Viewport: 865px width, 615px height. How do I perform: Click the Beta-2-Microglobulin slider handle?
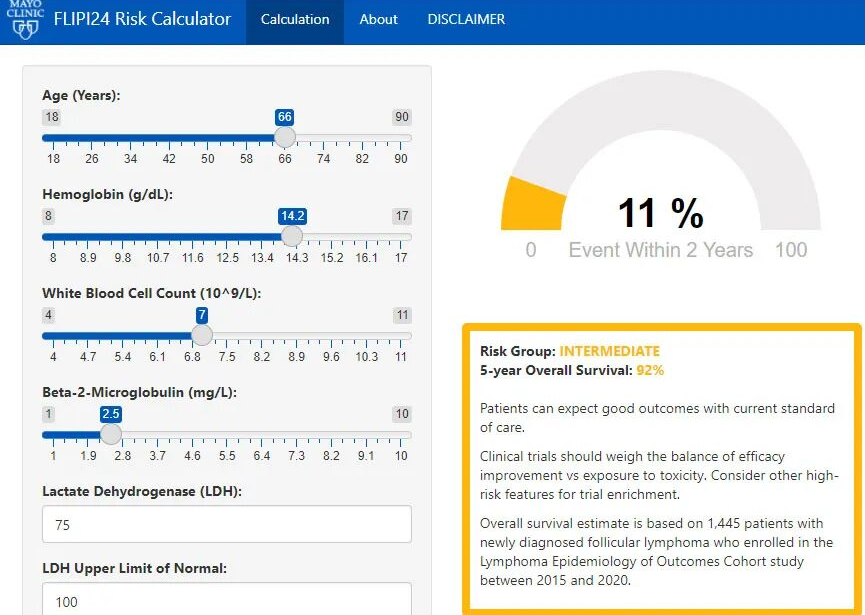coord(111,434)
